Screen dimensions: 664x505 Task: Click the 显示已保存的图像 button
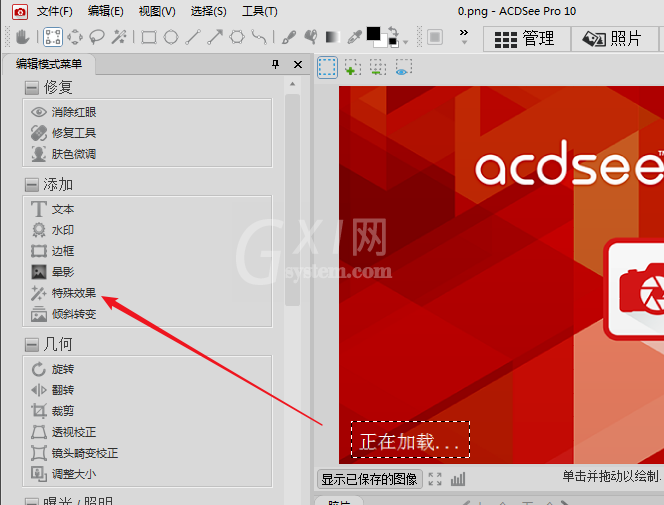[x=369, y=479]
